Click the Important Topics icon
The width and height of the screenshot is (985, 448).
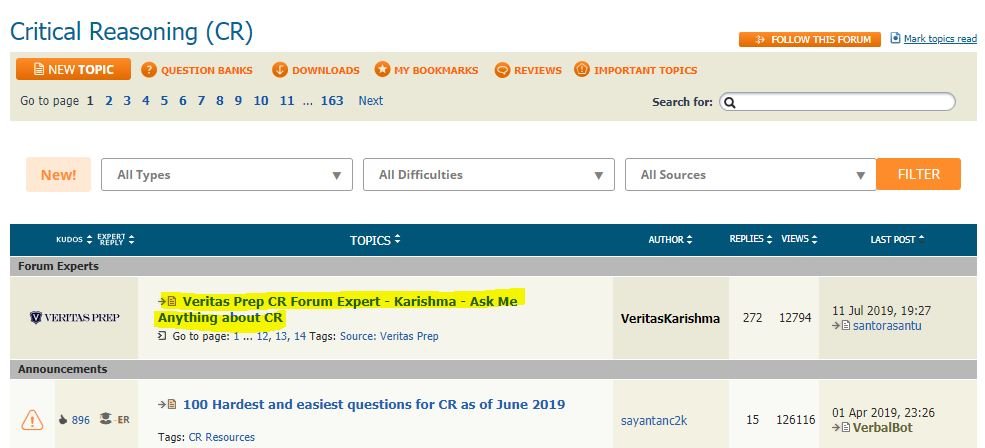(582, 70)
